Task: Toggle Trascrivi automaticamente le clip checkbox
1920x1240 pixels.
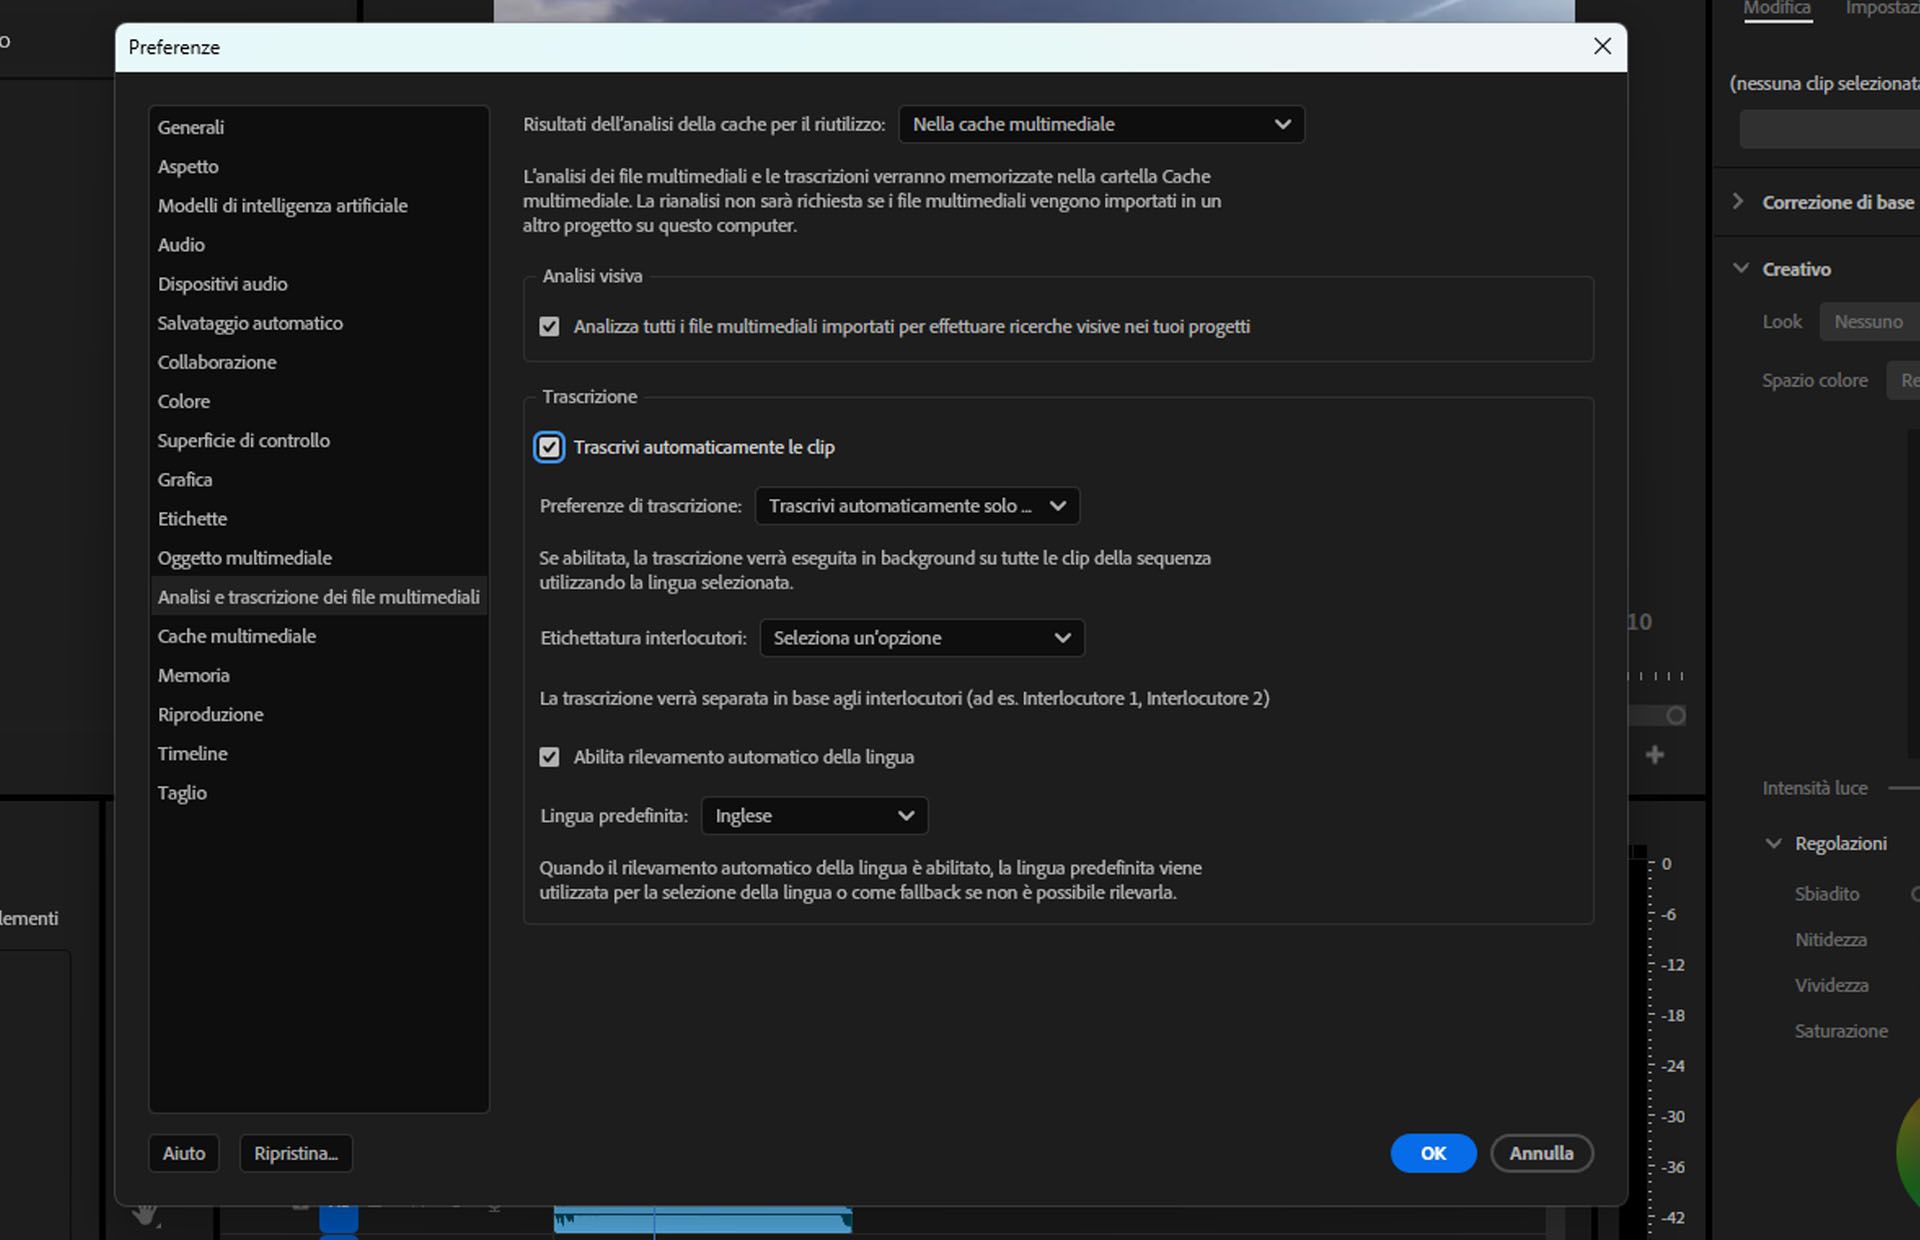Action: coord(549,447)
